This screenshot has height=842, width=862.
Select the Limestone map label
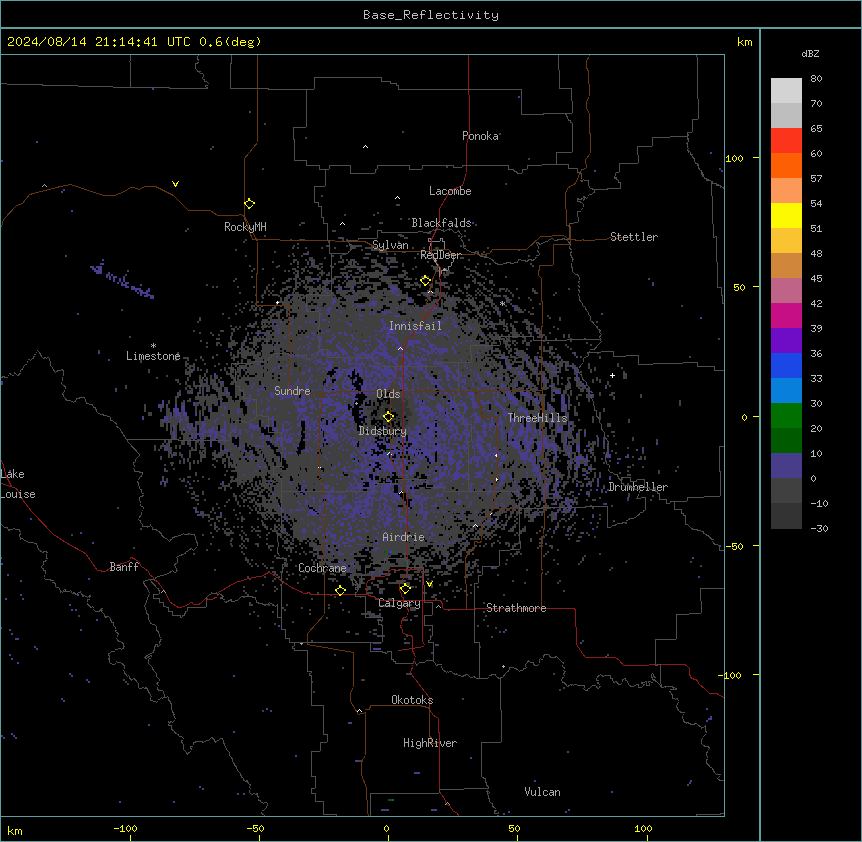[x=153, y=356]
